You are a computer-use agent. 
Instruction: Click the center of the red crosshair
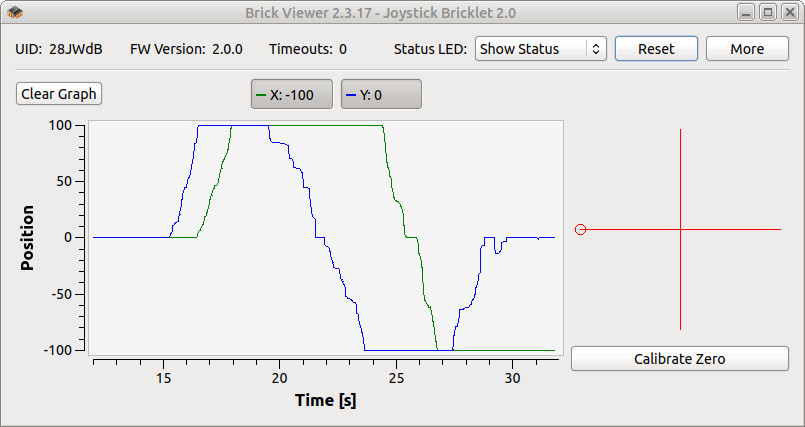pyautogui.click(x=680, y=229)
